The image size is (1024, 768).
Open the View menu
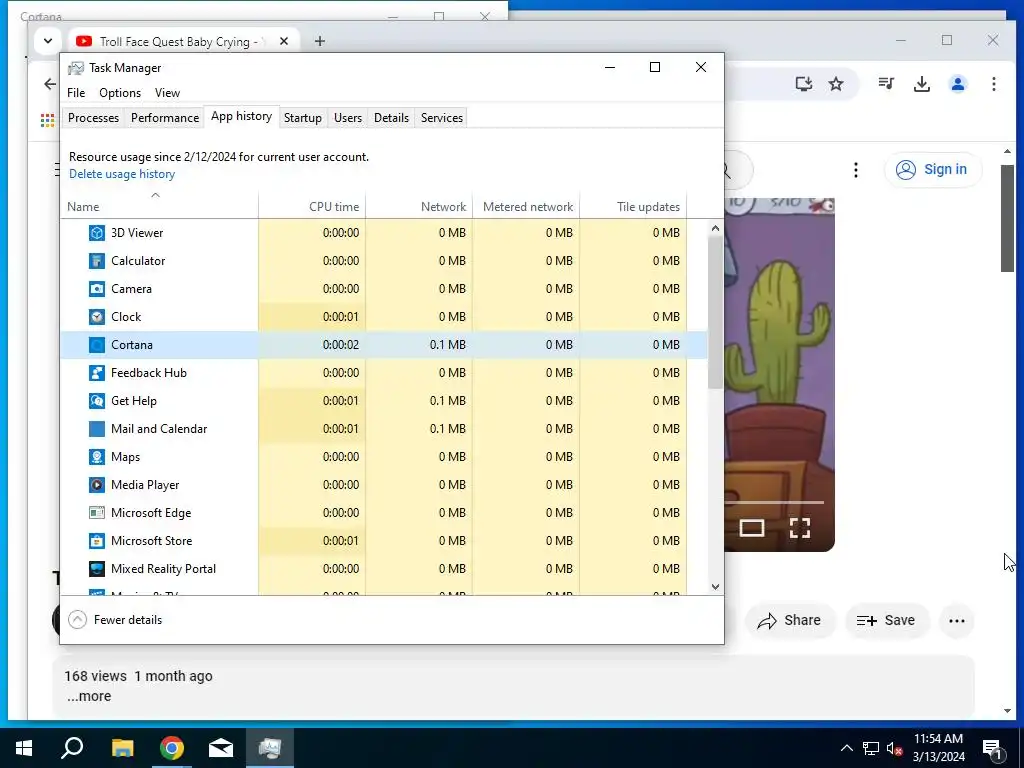(x=167, y=93)
